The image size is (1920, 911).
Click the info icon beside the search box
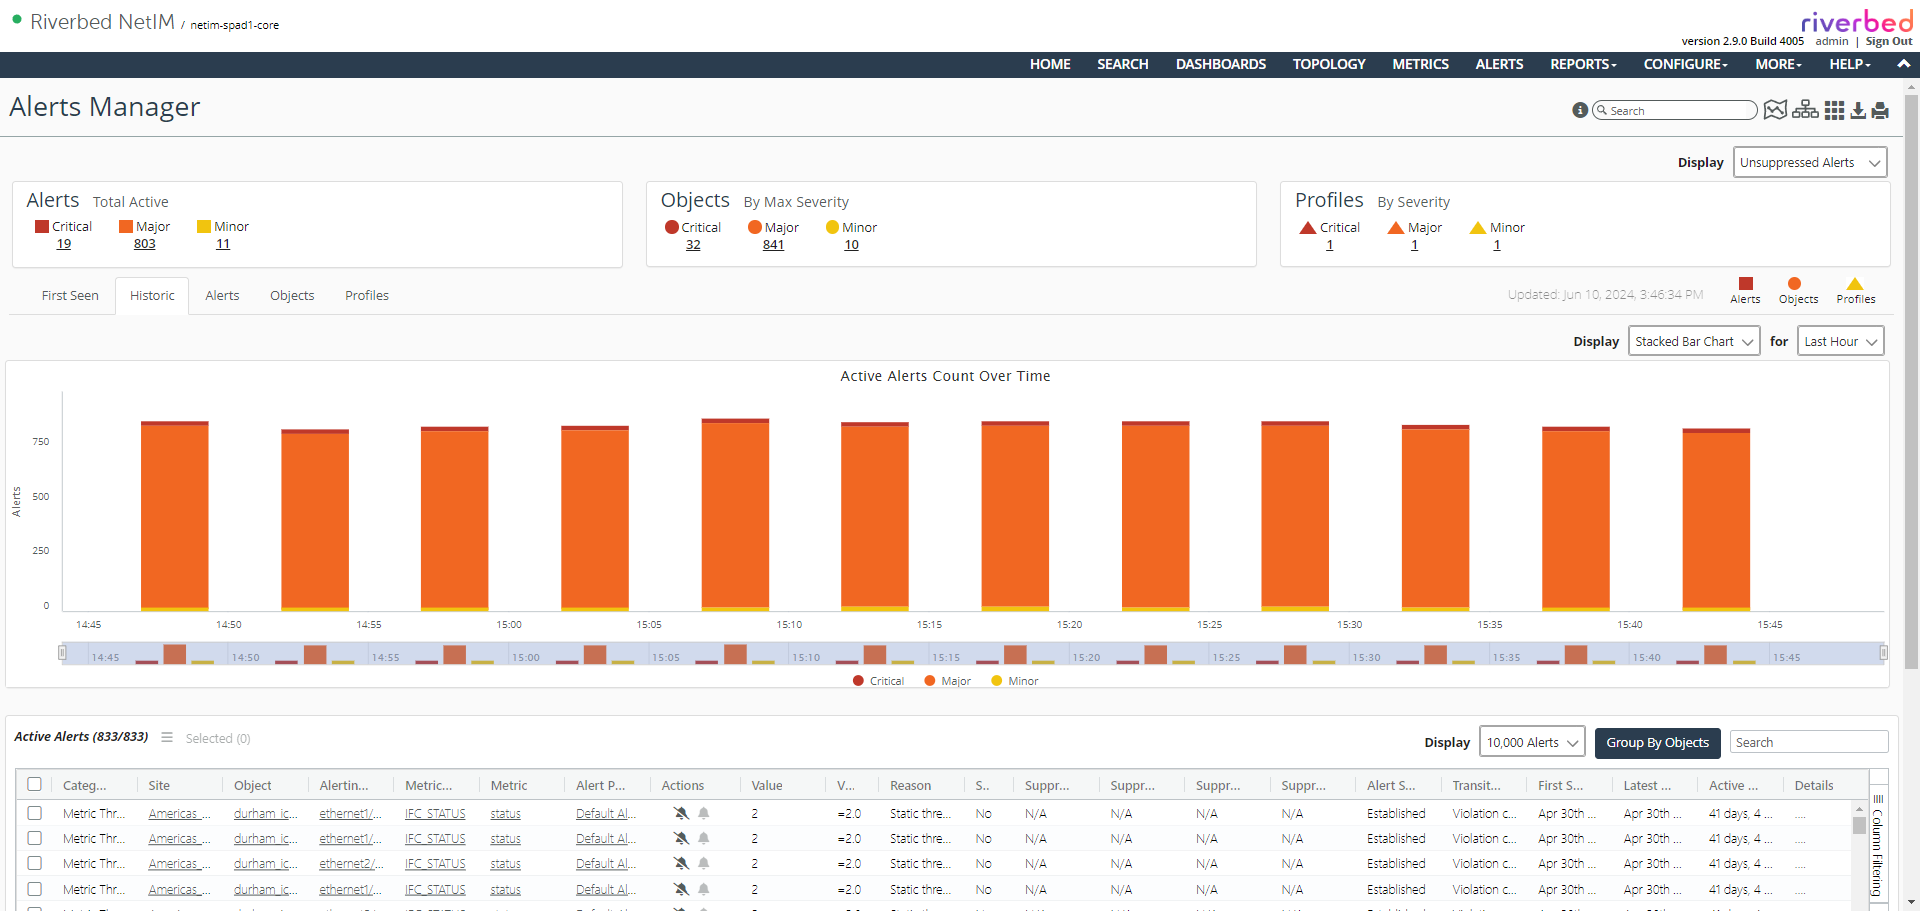point(1580,110)
